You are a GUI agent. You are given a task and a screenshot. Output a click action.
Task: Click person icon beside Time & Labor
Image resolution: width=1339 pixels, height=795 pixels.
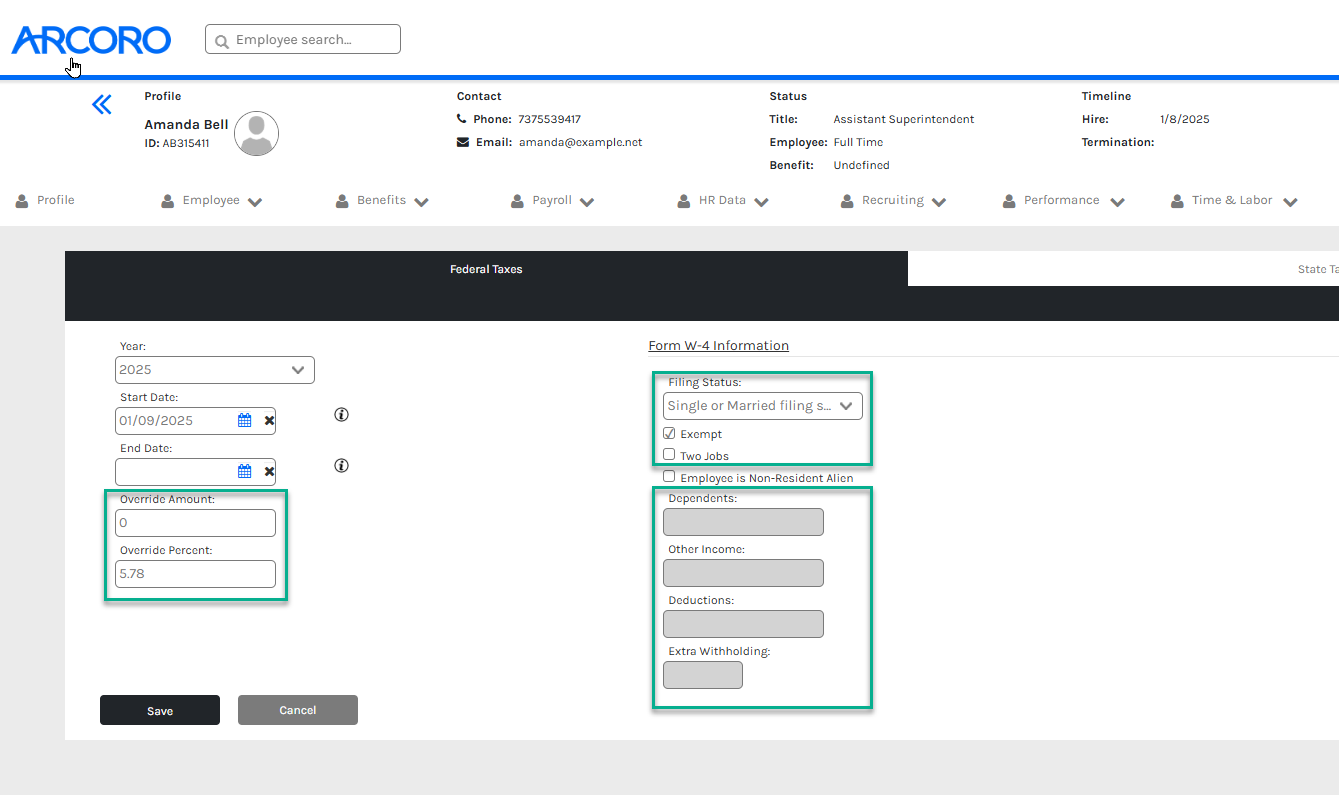pyautogui.click(x=1177, y=201)
